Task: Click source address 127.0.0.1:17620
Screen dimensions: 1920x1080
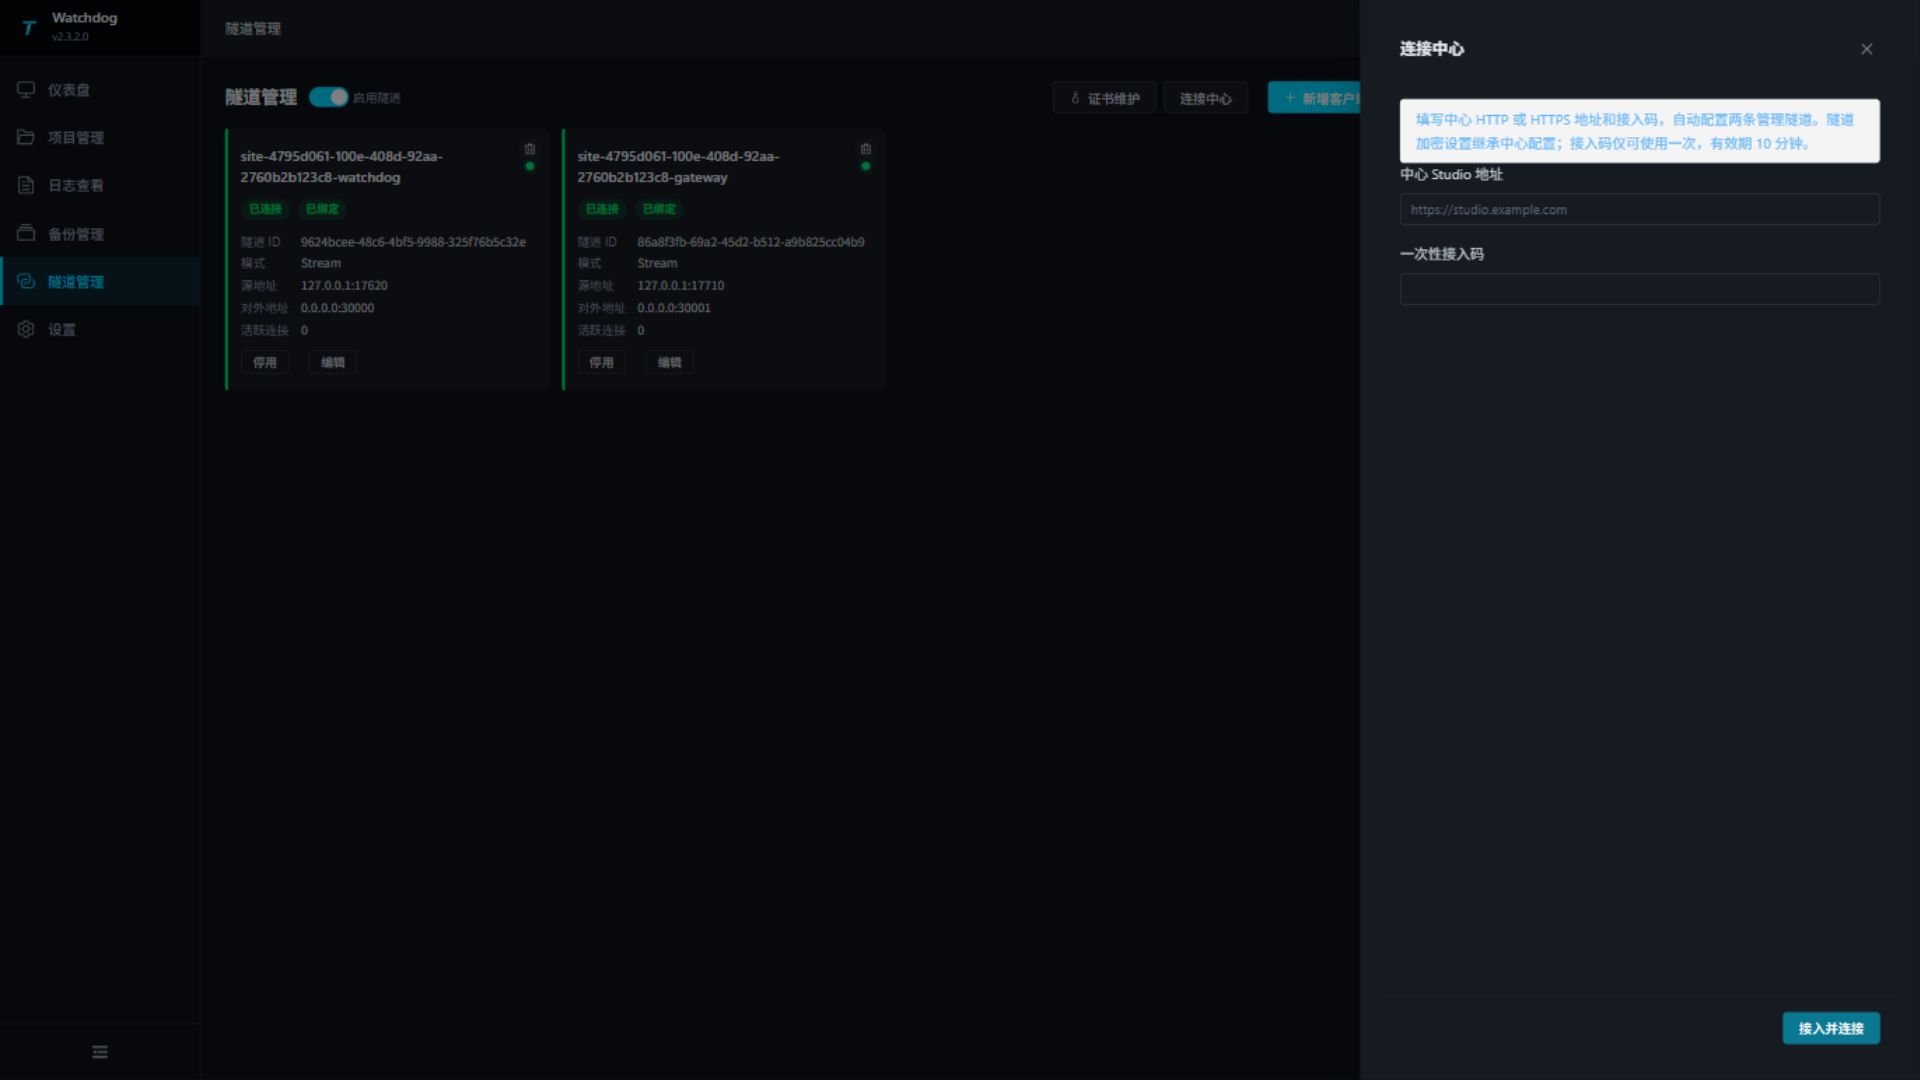Action: point(344,285)
